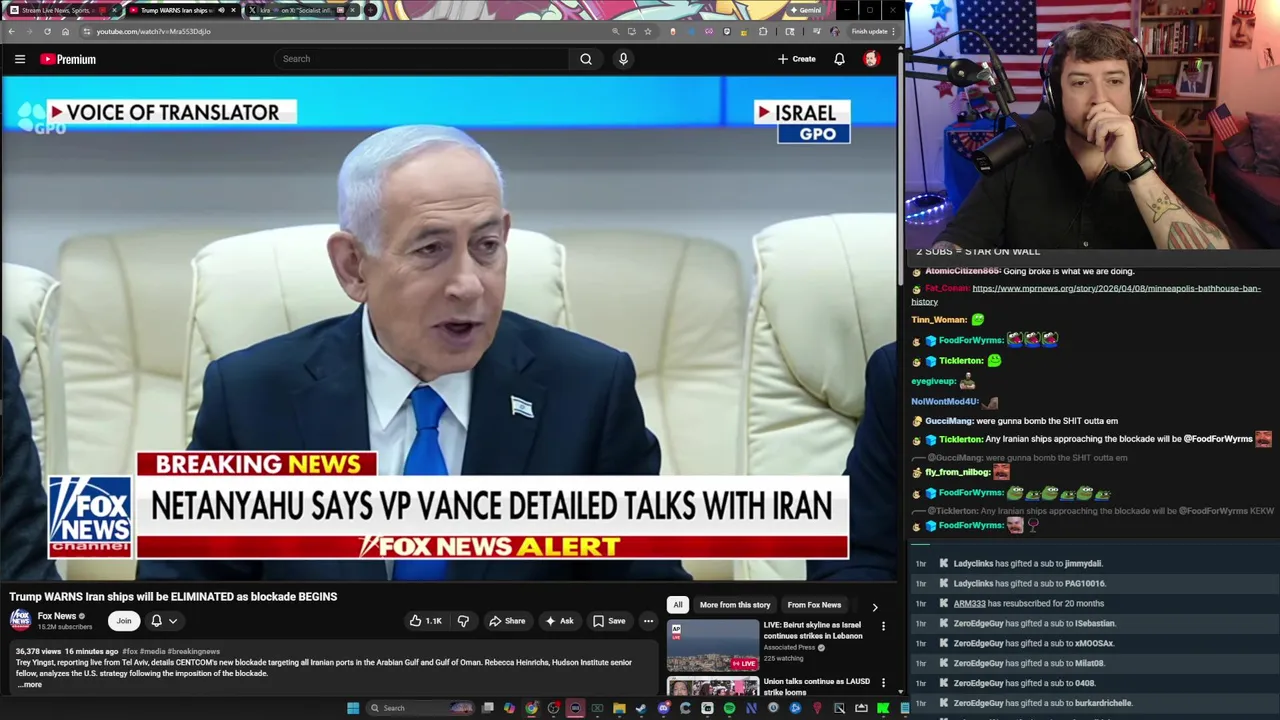Open Steam from the taskbar

[x=641, y=708]
